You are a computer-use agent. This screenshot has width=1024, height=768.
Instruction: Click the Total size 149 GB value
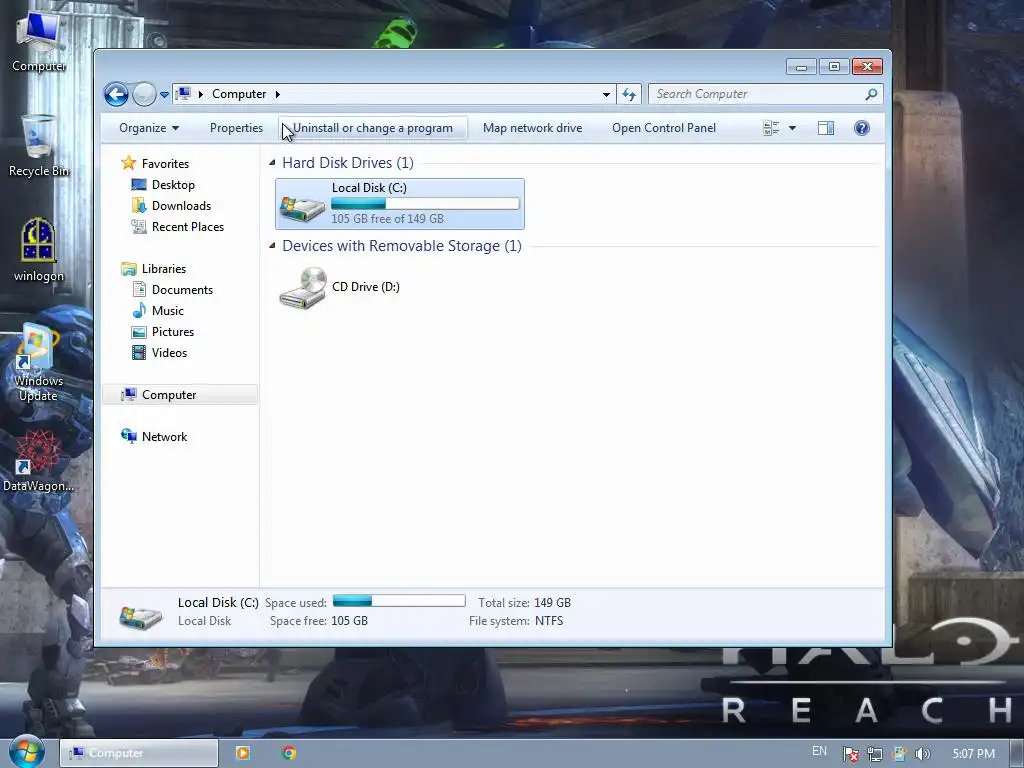(x=552, y=603)
